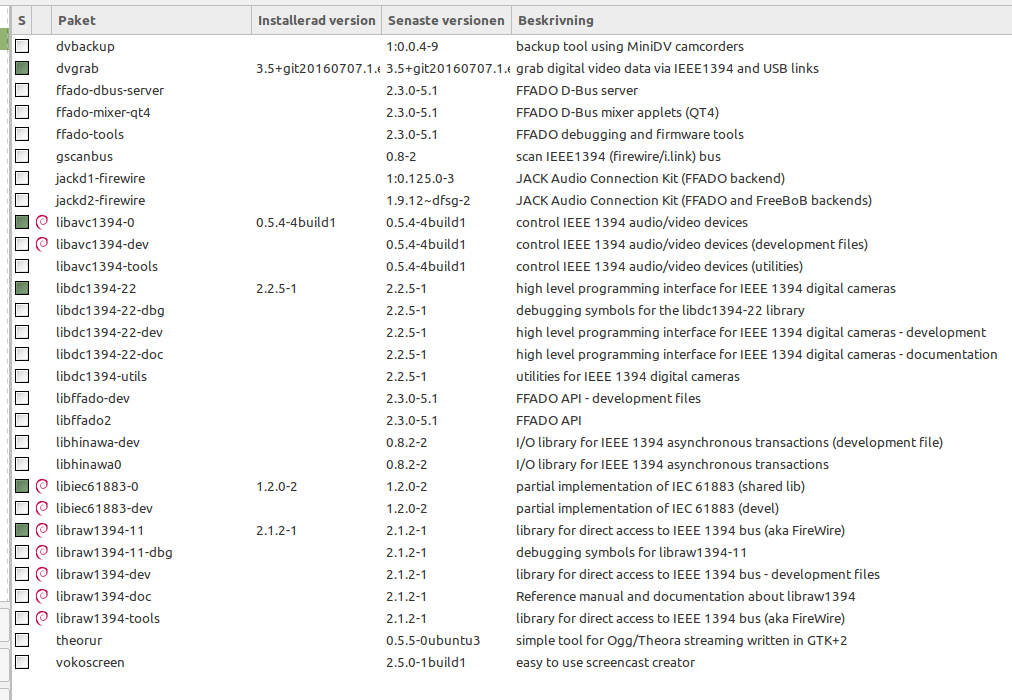Click the Debian swirl icon beside libavc1394-0
This screenshot has height=700, width=1012.
[x=42, y=222]
